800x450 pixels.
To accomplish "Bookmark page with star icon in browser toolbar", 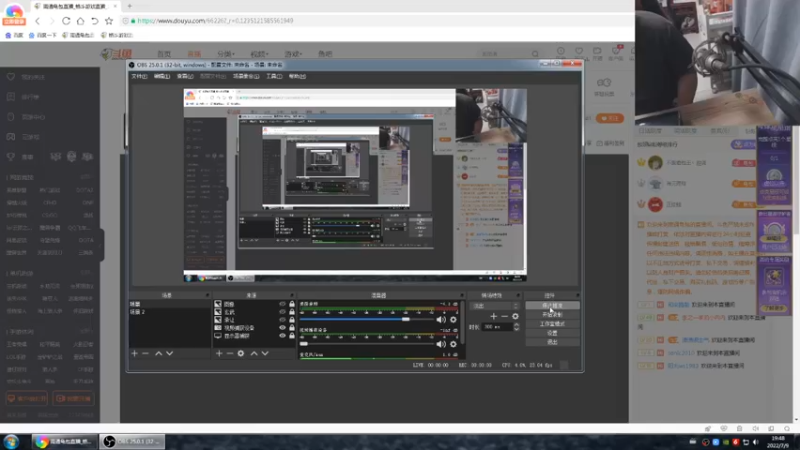I will 109,21.
